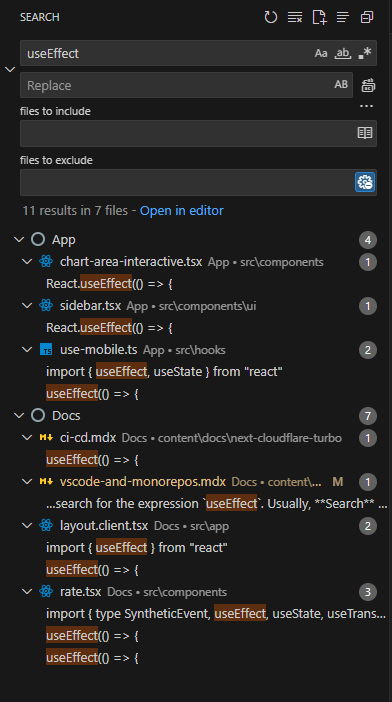Image resolution: width=392 pixels, height=702 pixels.
Task: Open new search editor icon
Action: pyautogui.click(x=319, y=17)
